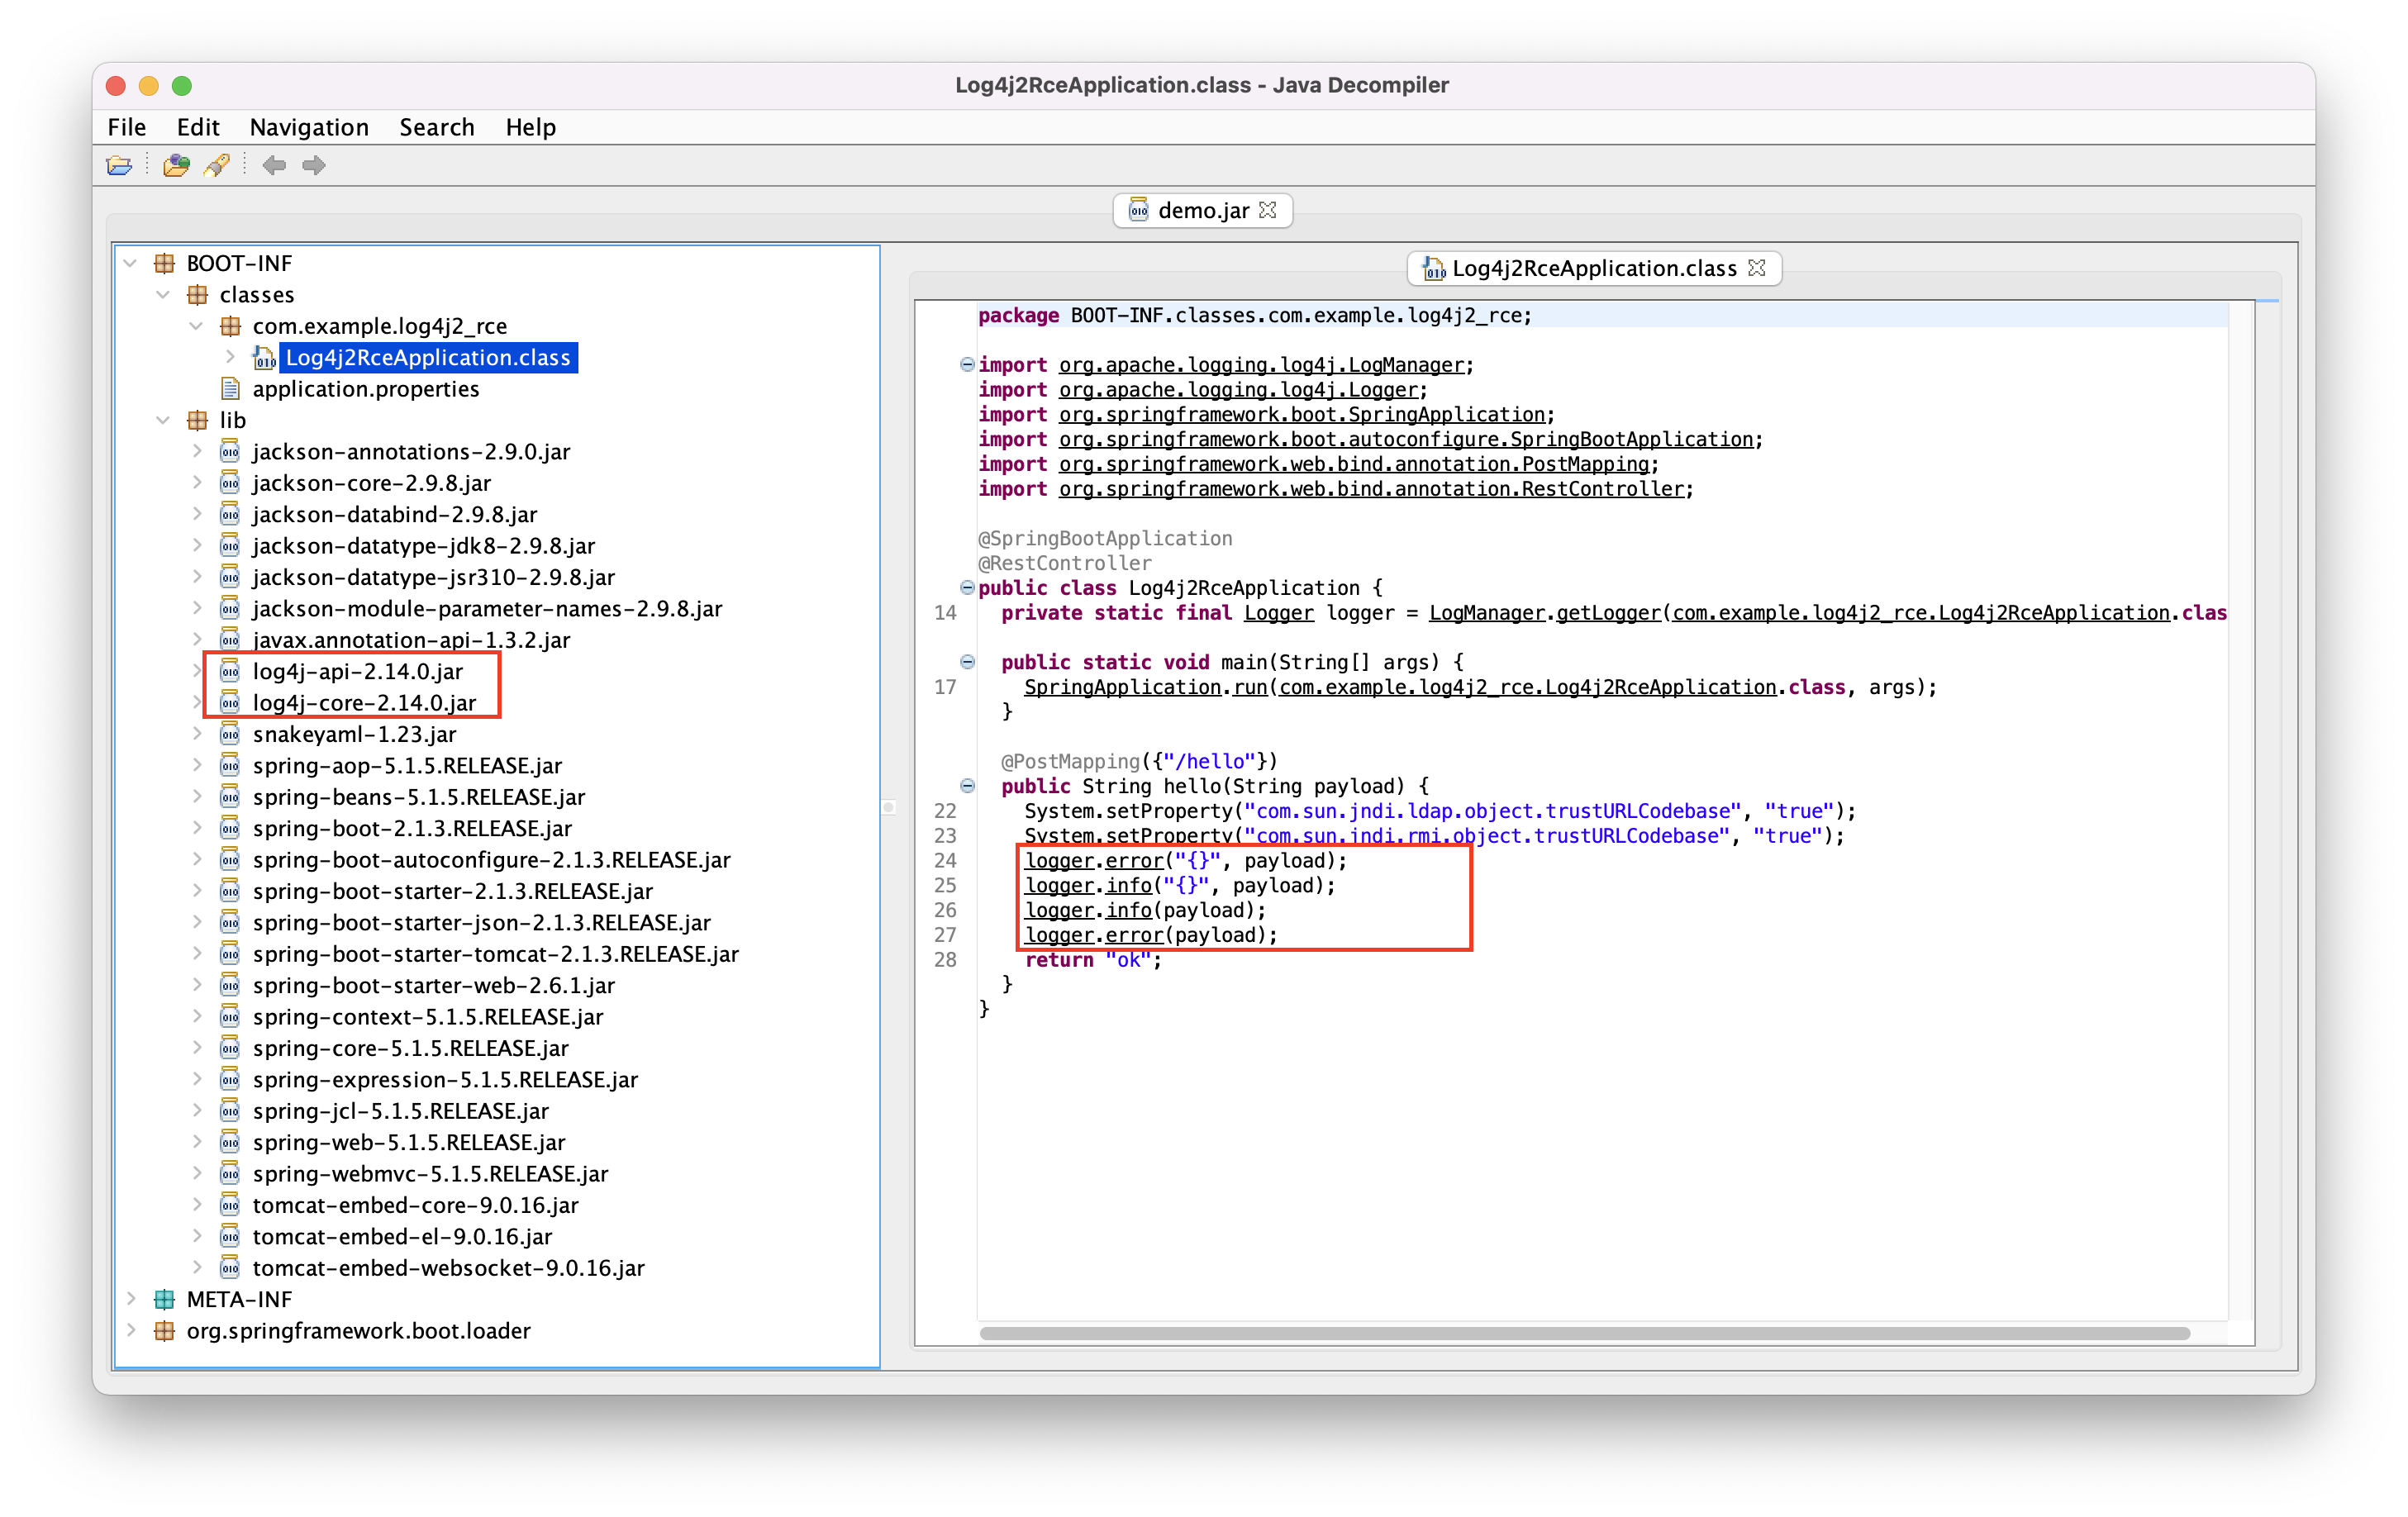Expand the log4j-core-2.14.0.jar node
Viewport: 2408px width, 1517px height.
[x=197, y=703]
